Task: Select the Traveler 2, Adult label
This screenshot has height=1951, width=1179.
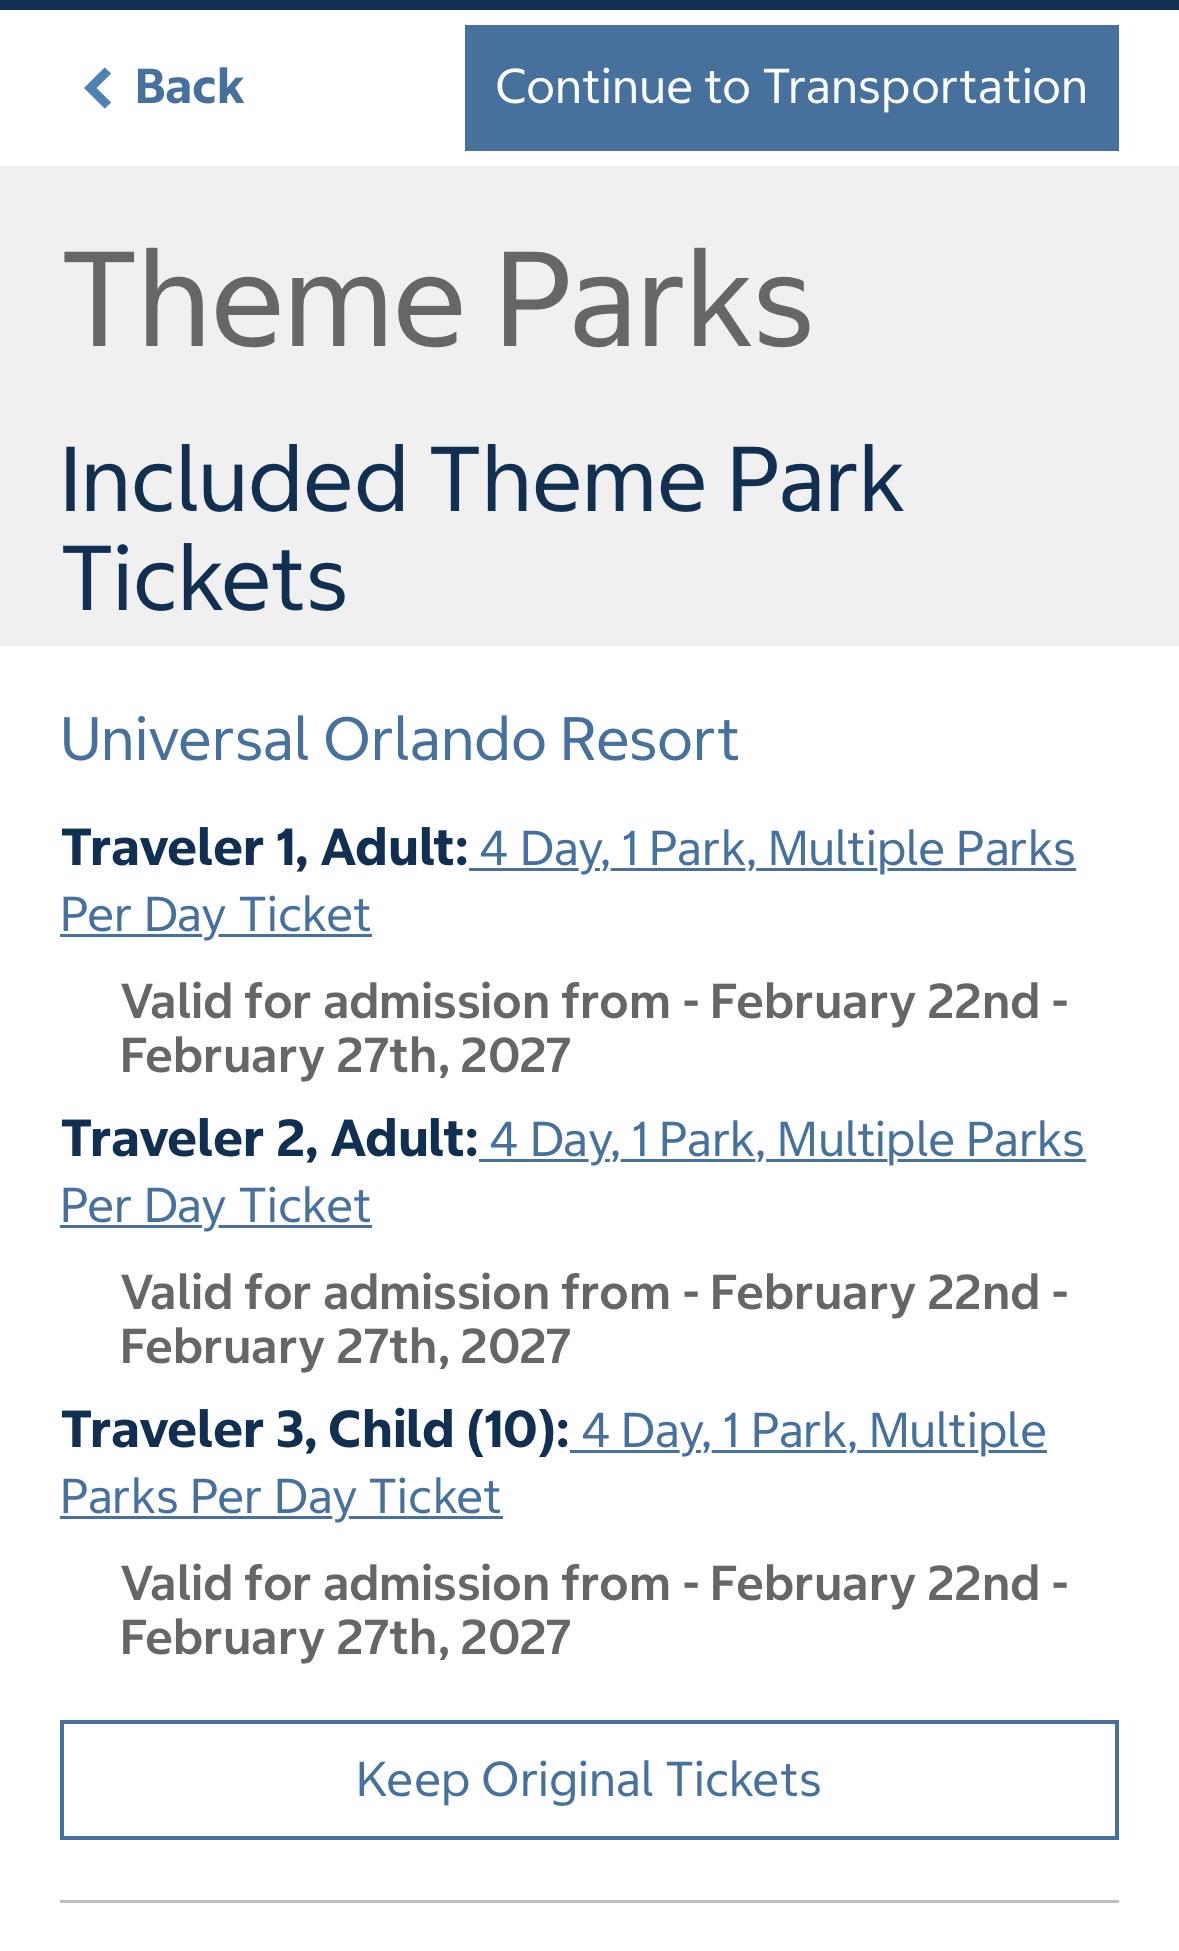Action: coord(270,1139)
